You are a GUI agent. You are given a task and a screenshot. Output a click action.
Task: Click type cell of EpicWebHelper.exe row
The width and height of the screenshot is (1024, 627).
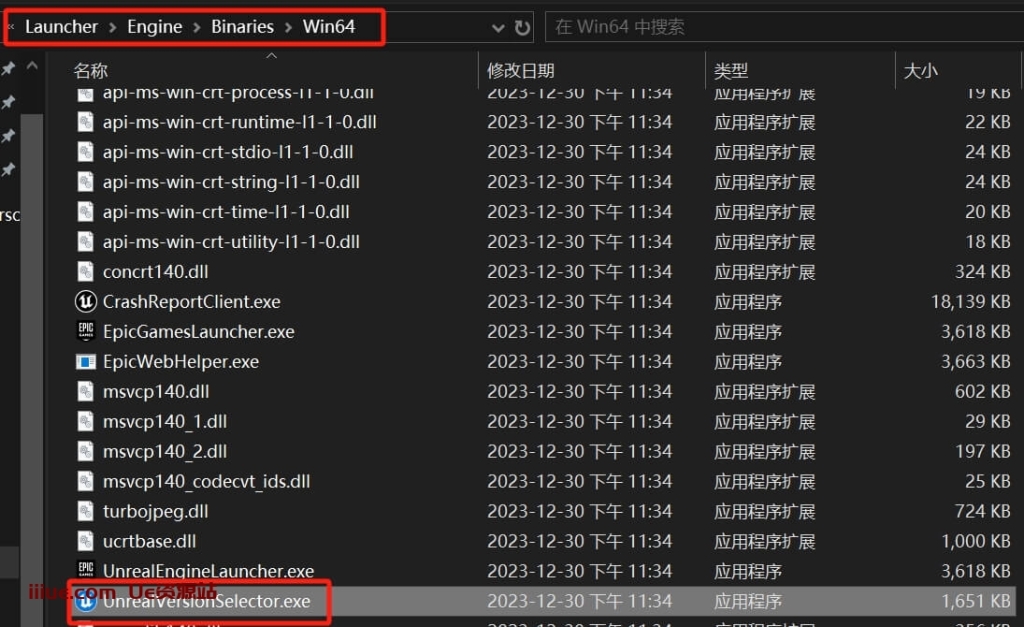click(748, 362)
